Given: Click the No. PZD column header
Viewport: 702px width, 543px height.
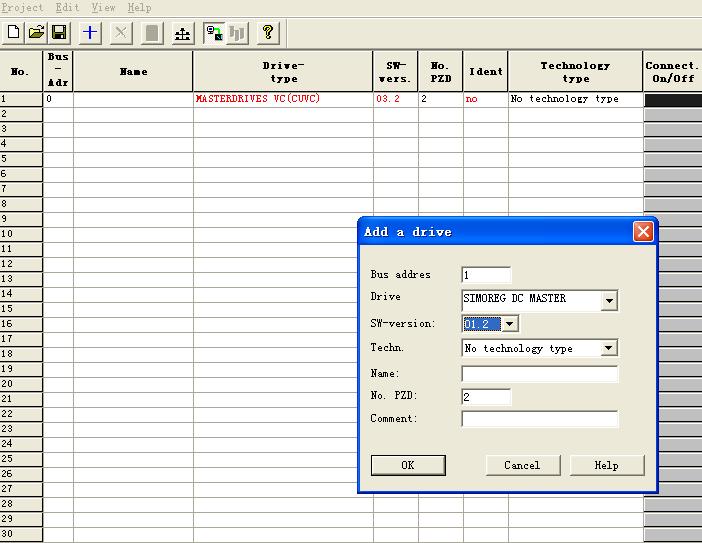Looking at the screenshot, I should [x=441, y=71].
